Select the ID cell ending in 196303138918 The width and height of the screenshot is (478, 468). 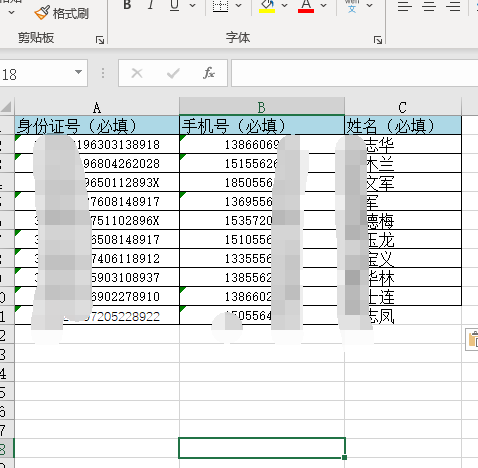(x=97, y=144)
